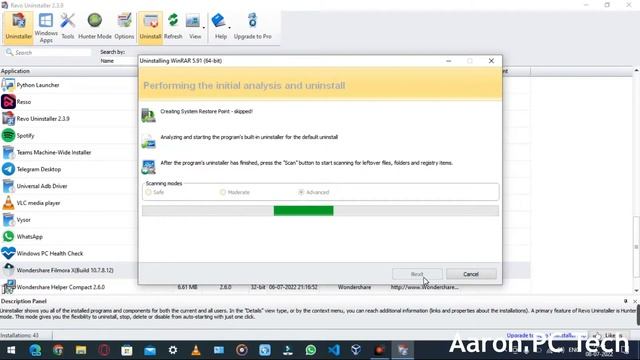This screenshot has width=640, height=360.
Task: Open the Windows Start menu
Action: pyautogui.click(x=11, y=350)
